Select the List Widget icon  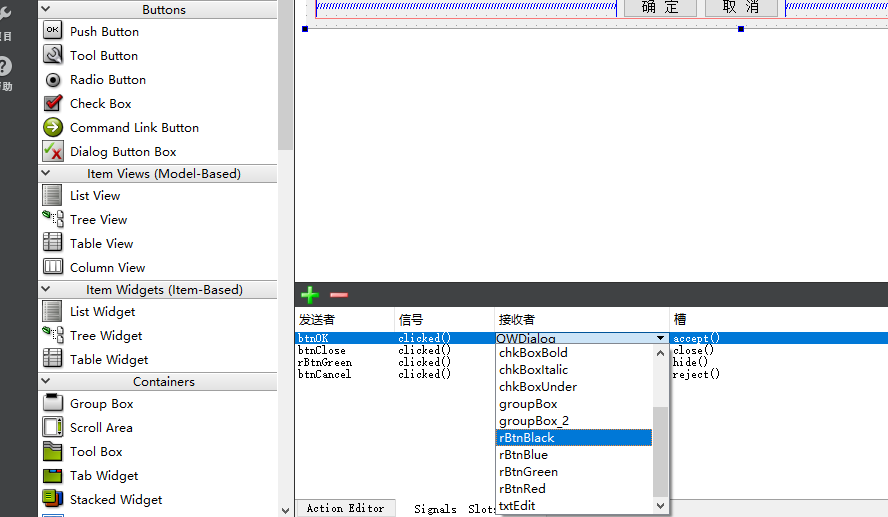[x=53, y=311]
